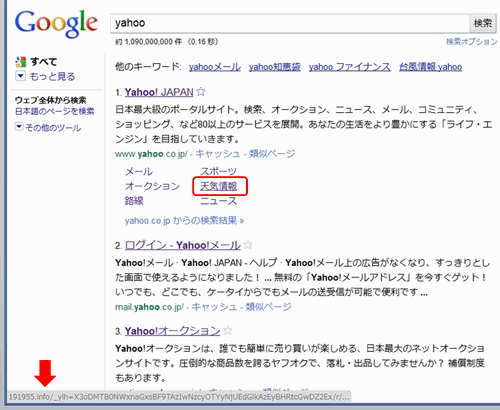Open 検索オプション link
500x410 pixels.
click(x=472, y=42)
